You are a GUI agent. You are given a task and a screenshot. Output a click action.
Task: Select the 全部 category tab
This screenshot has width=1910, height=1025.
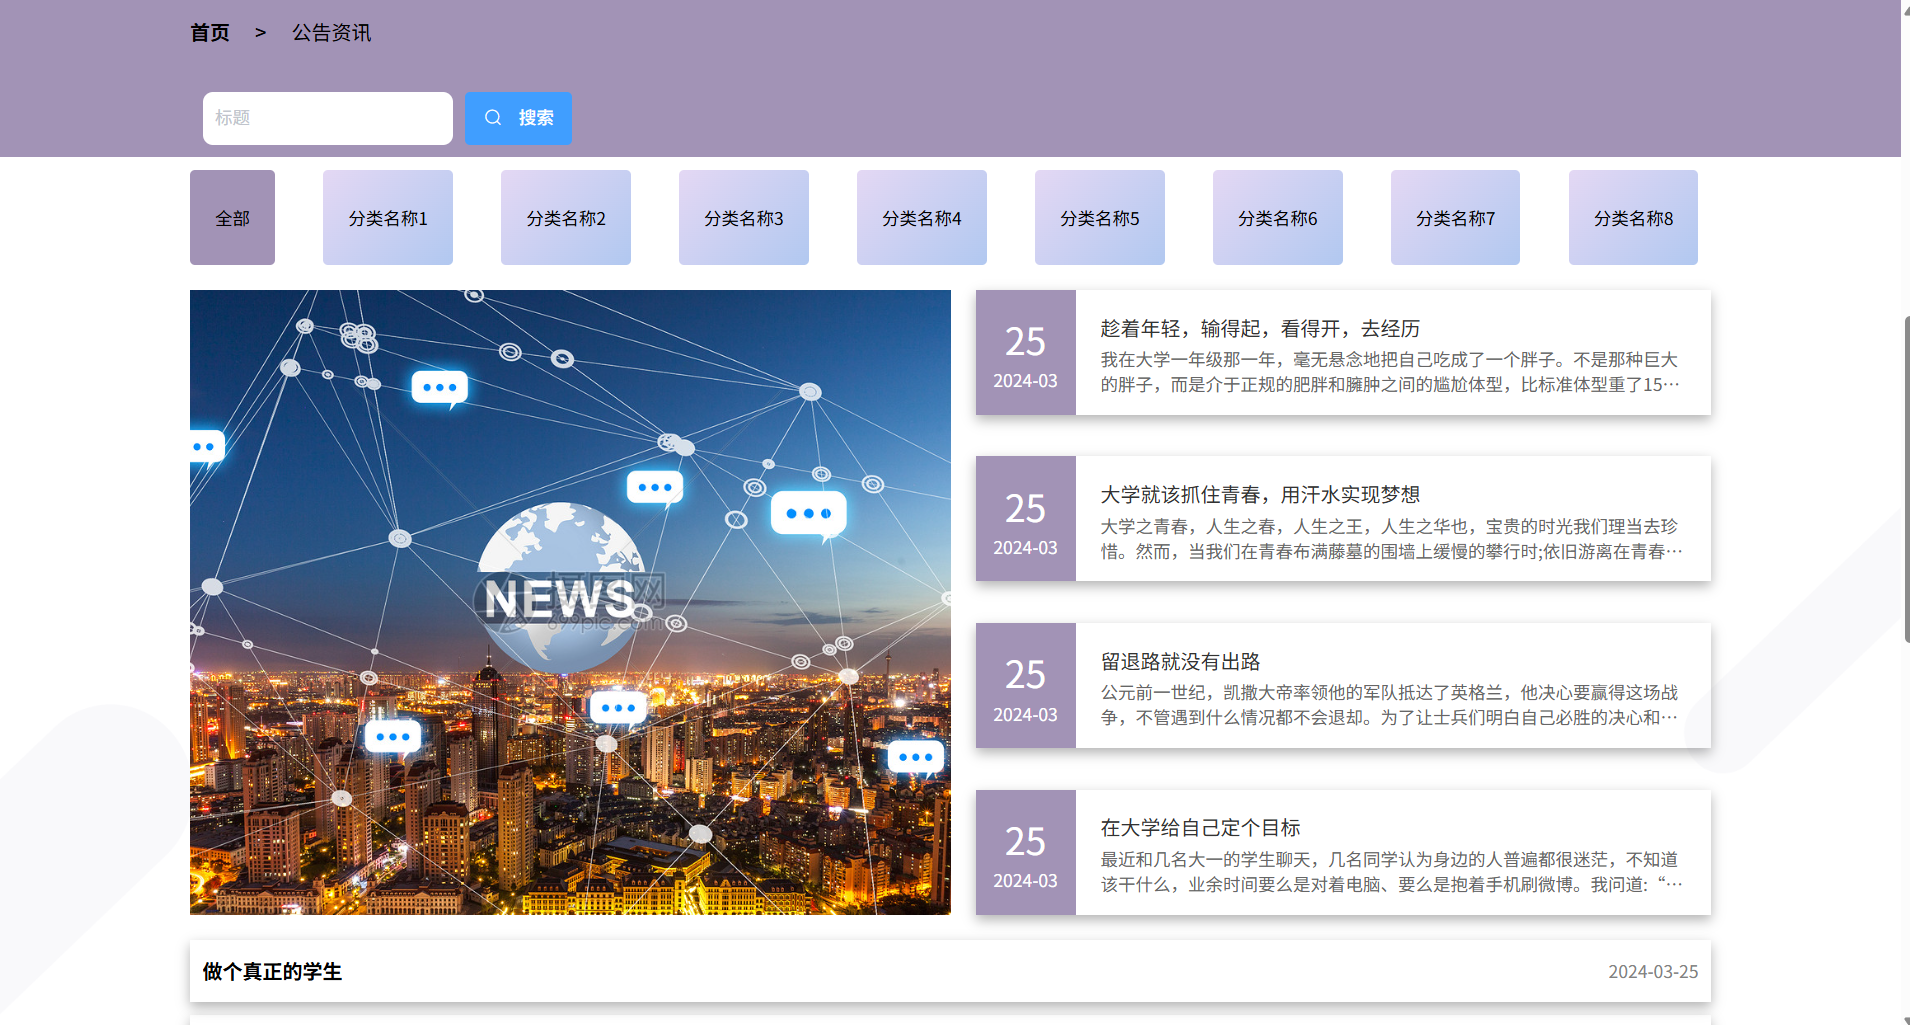[x=232, y=217]
